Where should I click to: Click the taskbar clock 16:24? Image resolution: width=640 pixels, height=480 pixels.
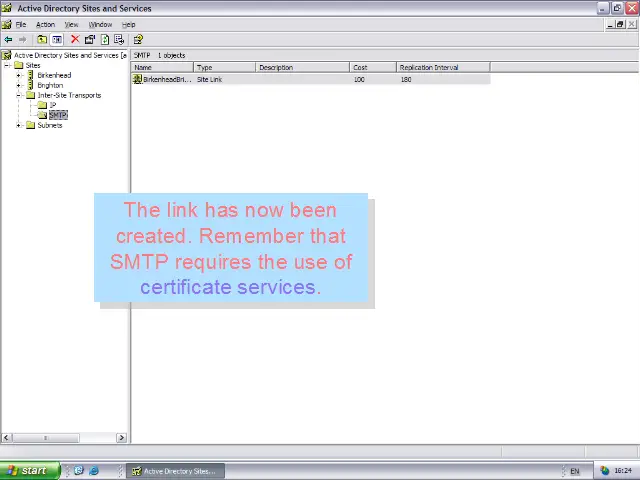point(623,471)
